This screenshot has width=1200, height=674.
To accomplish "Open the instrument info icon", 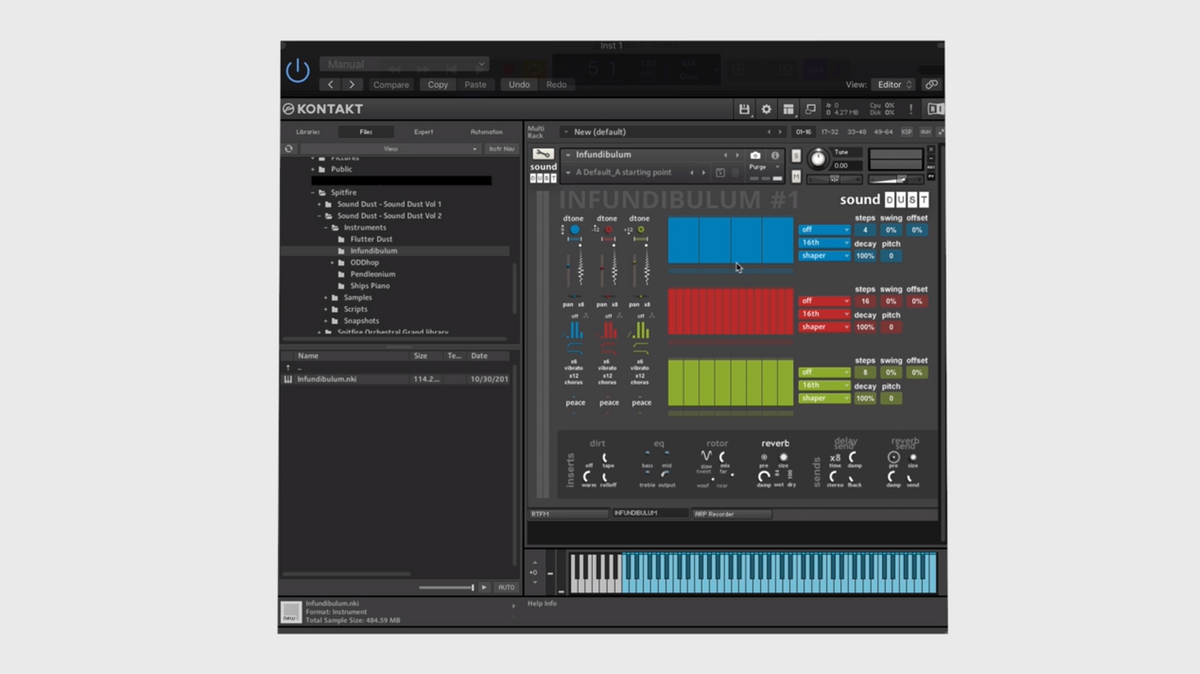I will tap(775, 156).
